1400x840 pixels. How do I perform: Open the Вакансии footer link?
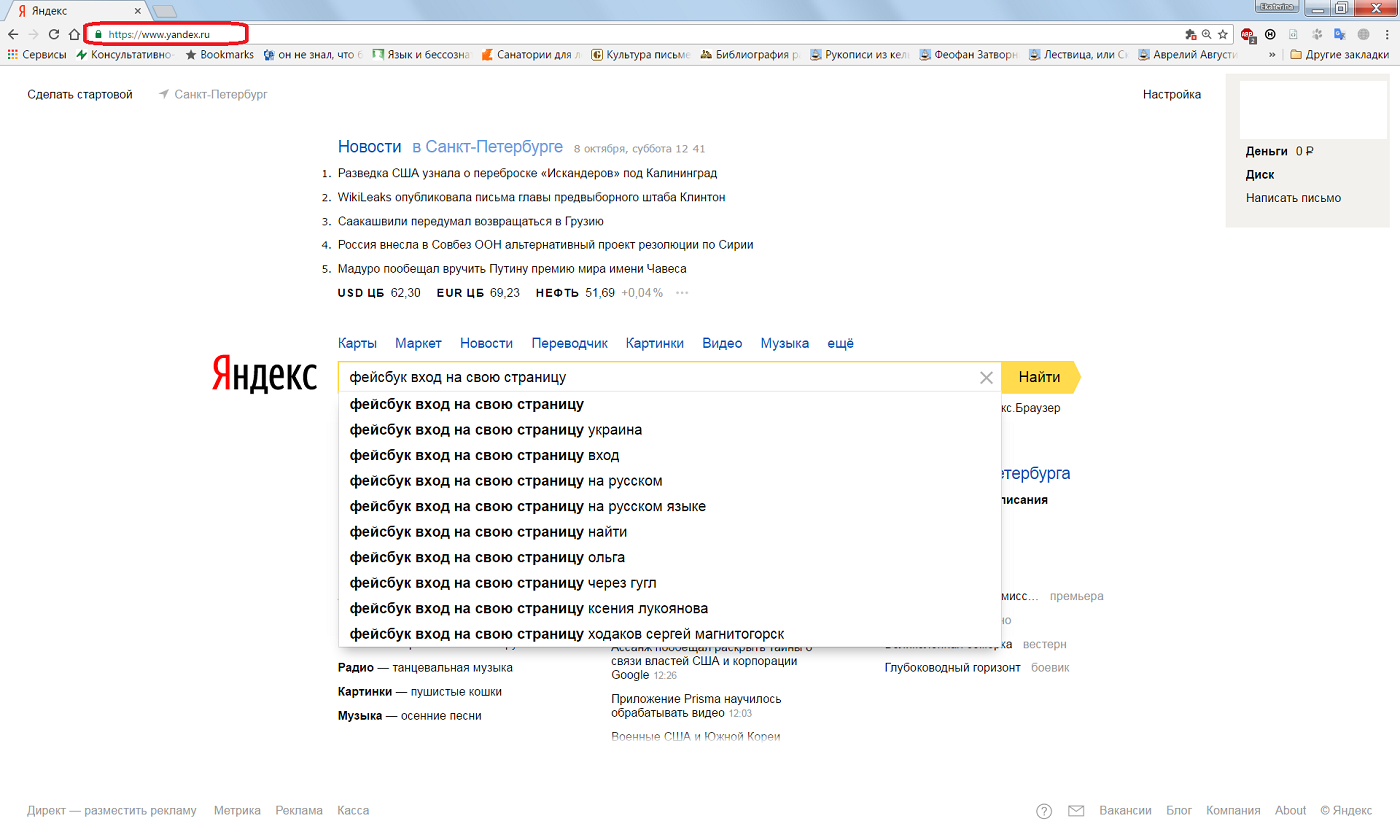click(1125, 811)
